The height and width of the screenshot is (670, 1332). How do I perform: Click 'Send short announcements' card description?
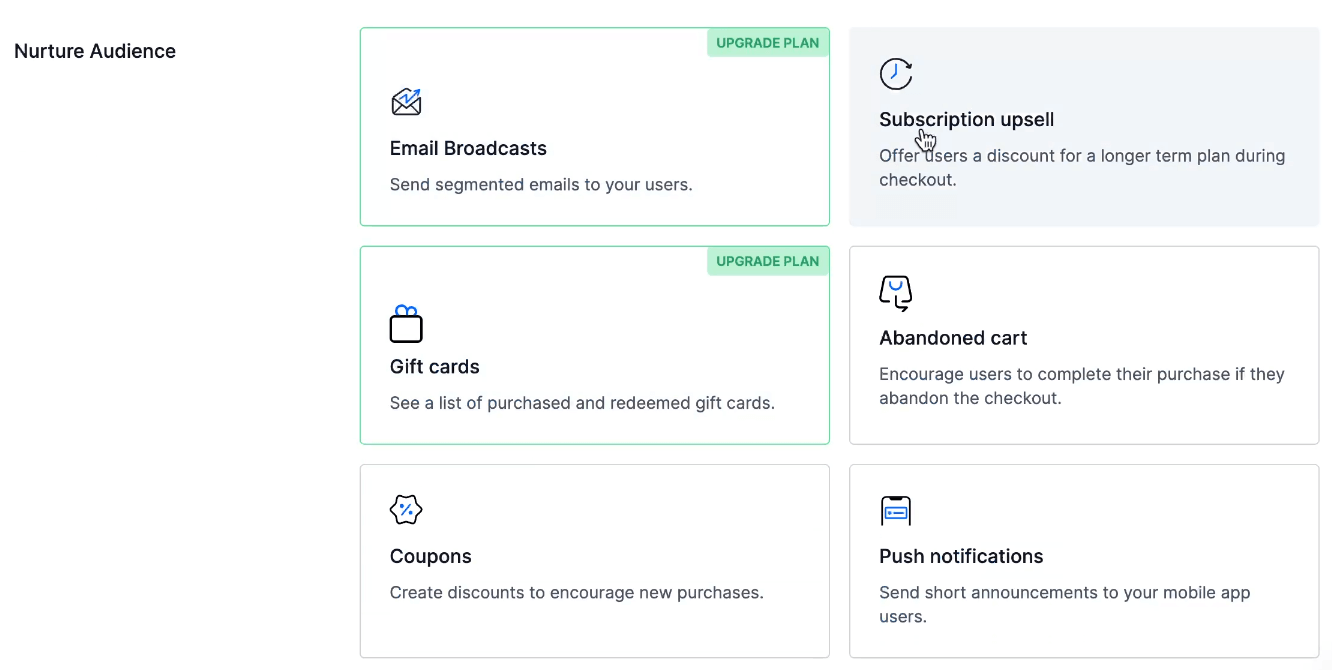(1065, 604)
